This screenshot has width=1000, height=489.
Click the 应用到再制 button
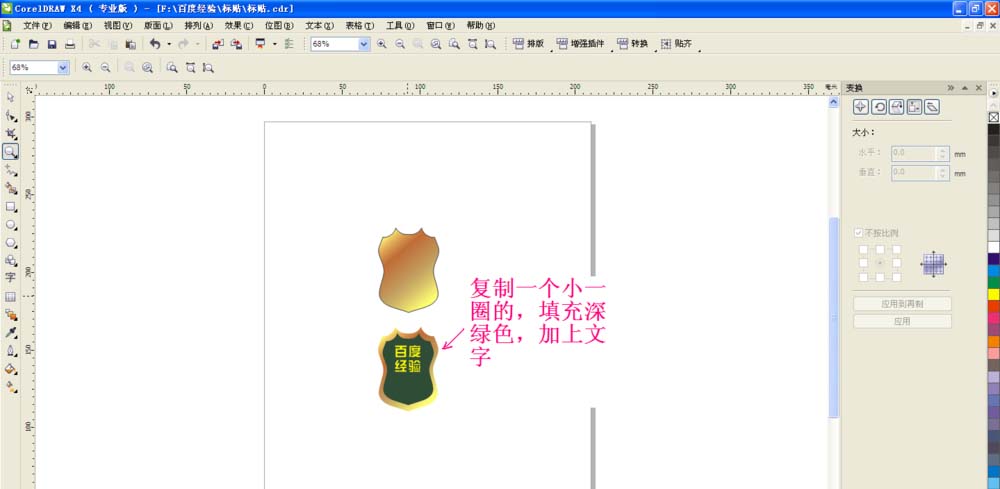902,304
